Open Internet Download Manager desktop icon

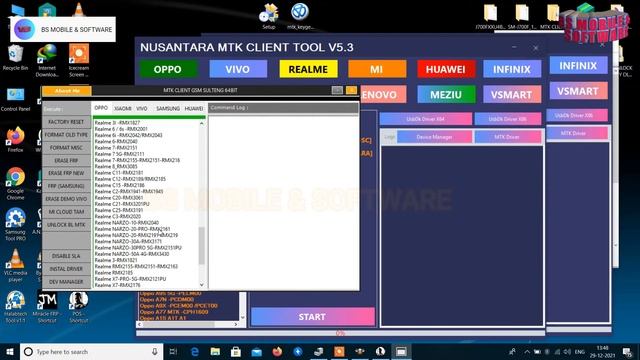[x=47, y=60]
